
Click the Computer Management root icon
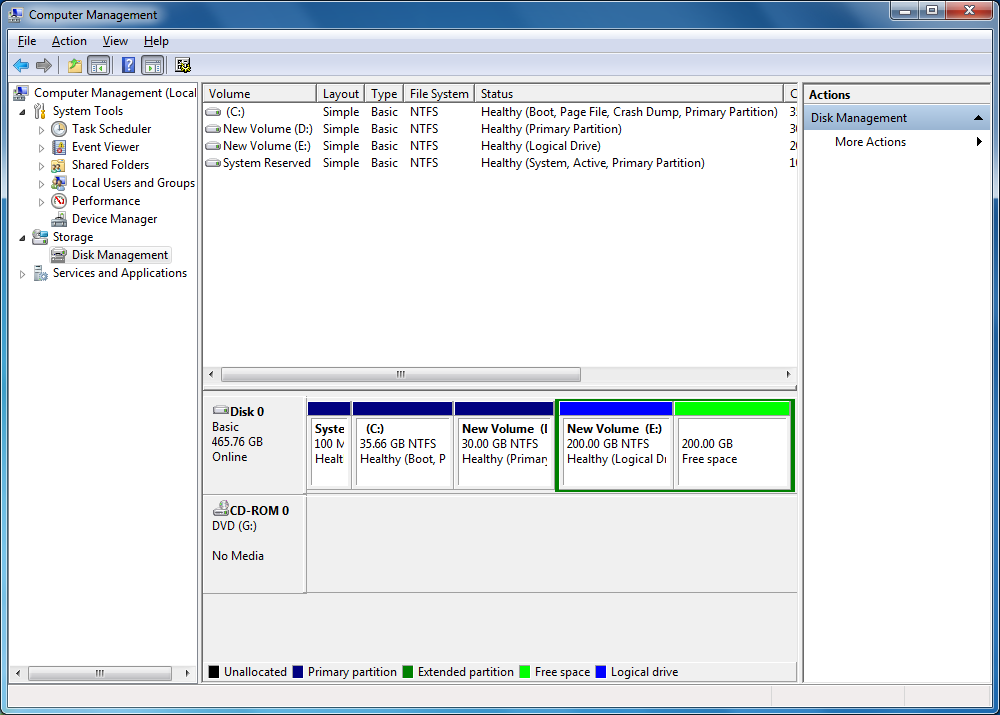coord(20,93)
